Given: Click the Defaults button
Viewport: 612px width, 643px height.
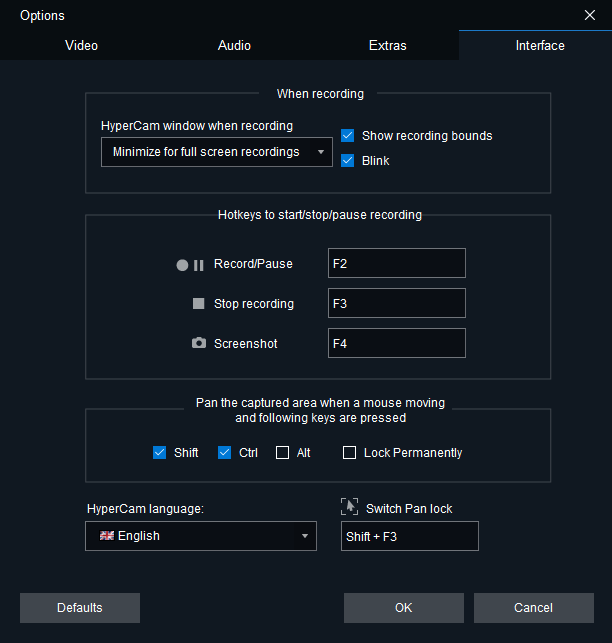Looking at the screenshot, I should [x=80, y=608].
